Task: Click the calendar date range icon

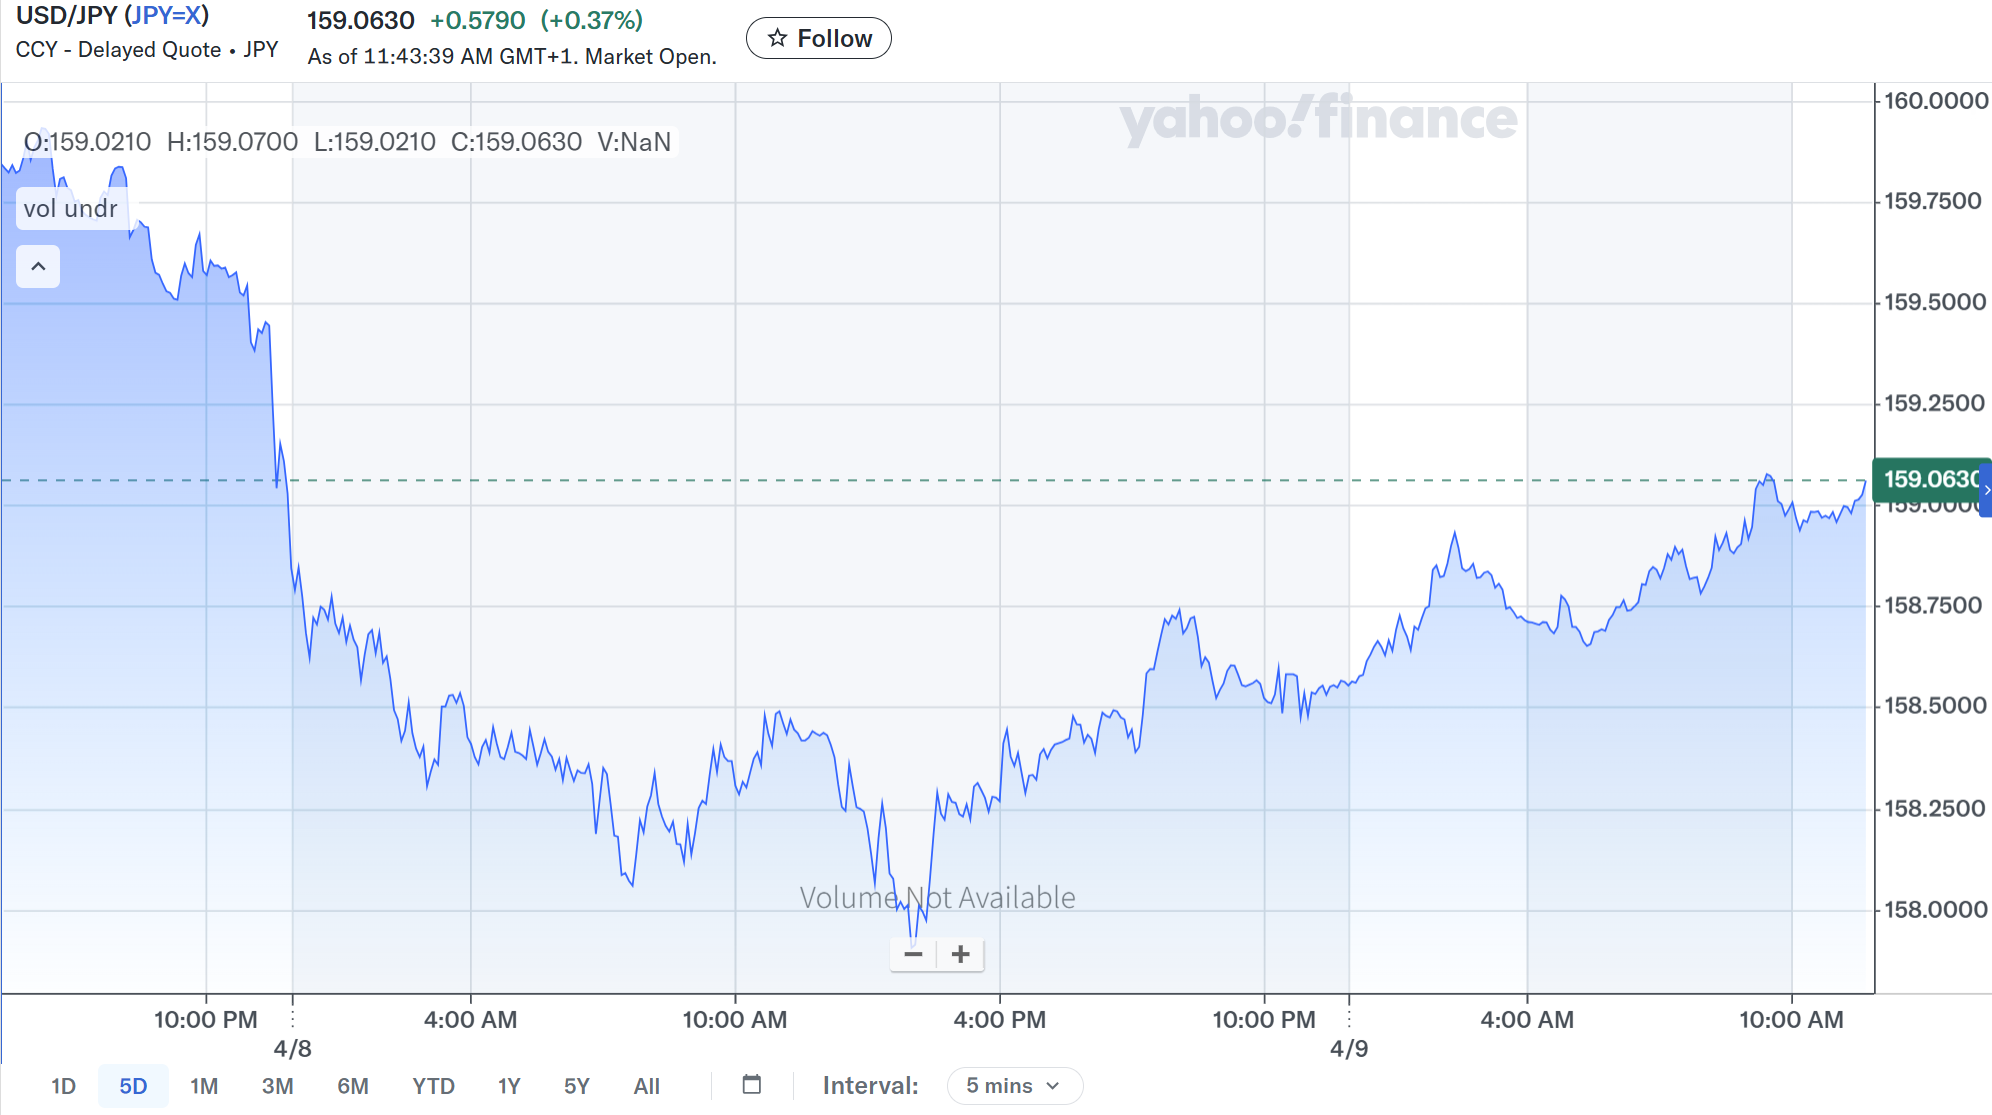Action: [752, 1085]
